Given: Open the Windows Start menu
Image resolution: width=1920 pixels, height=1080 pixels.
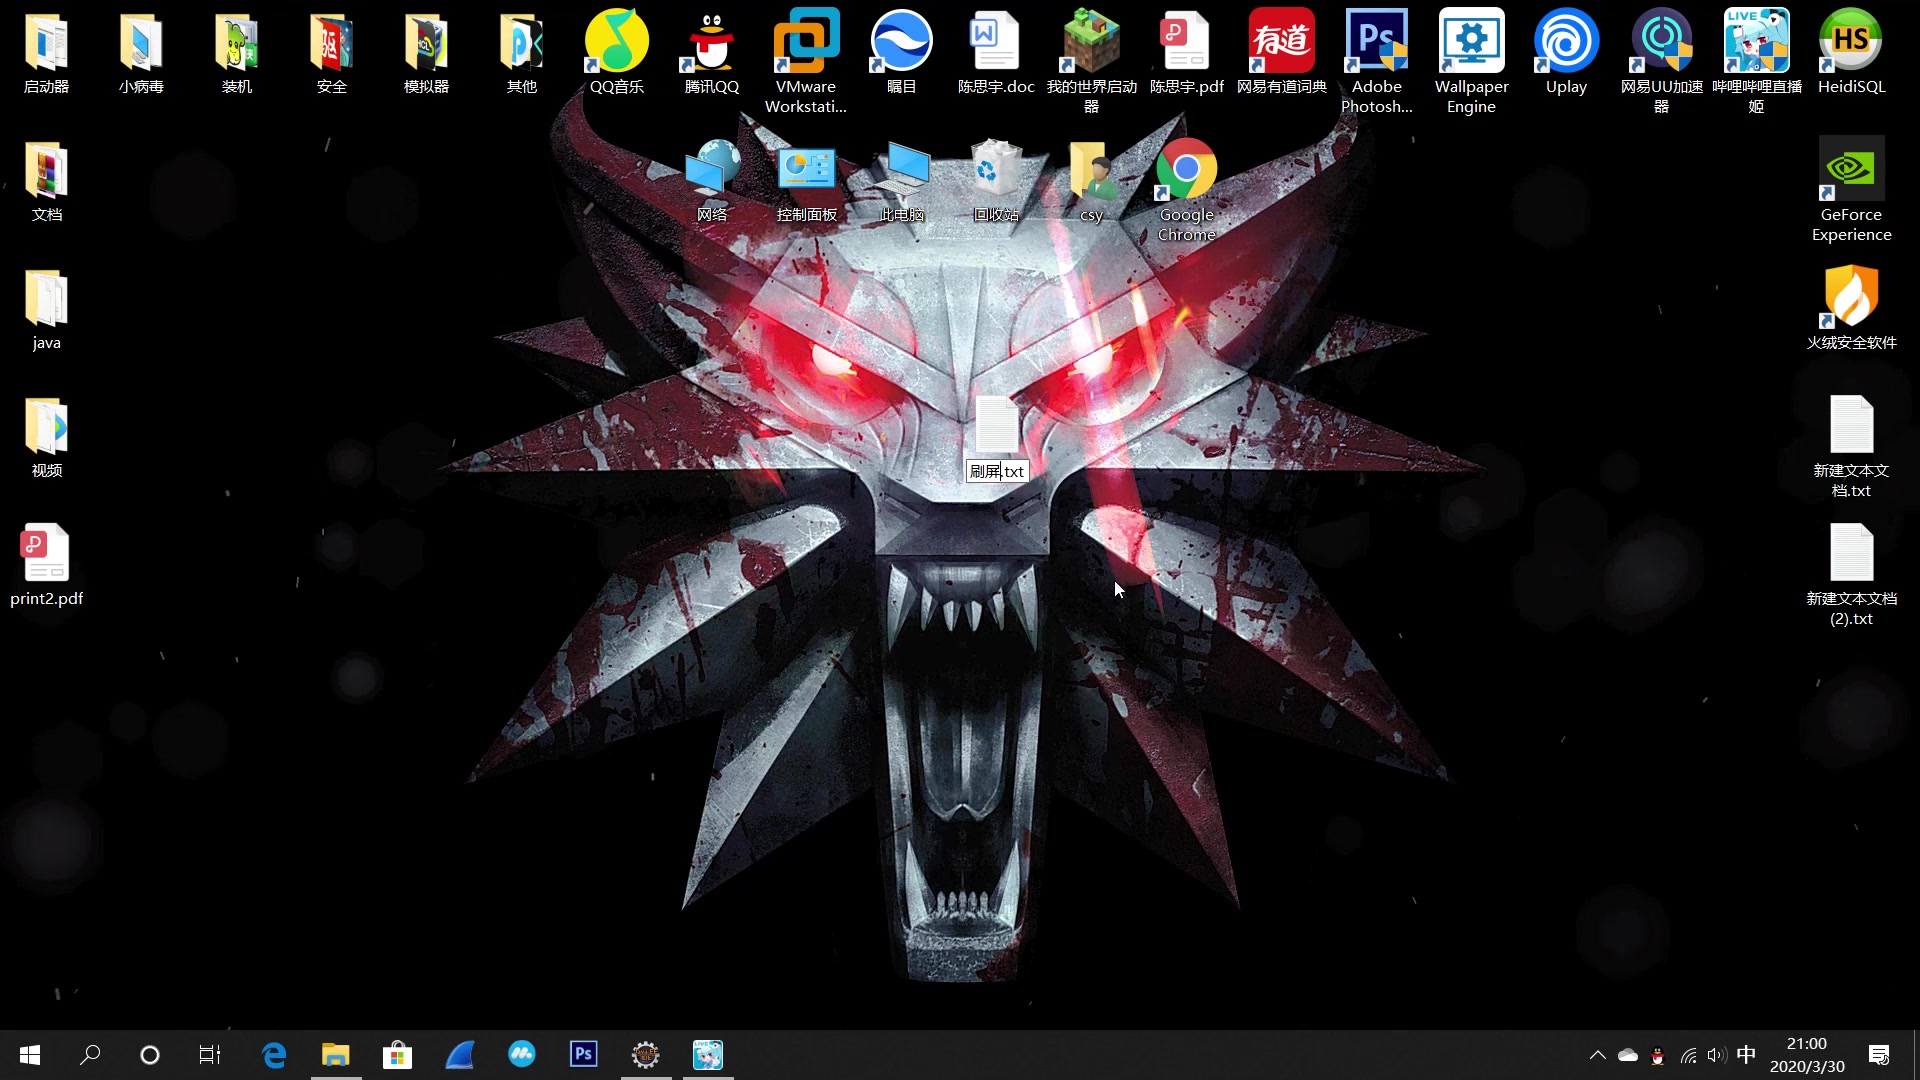Looking at the screenshot, I should [x=30, y=1054].
